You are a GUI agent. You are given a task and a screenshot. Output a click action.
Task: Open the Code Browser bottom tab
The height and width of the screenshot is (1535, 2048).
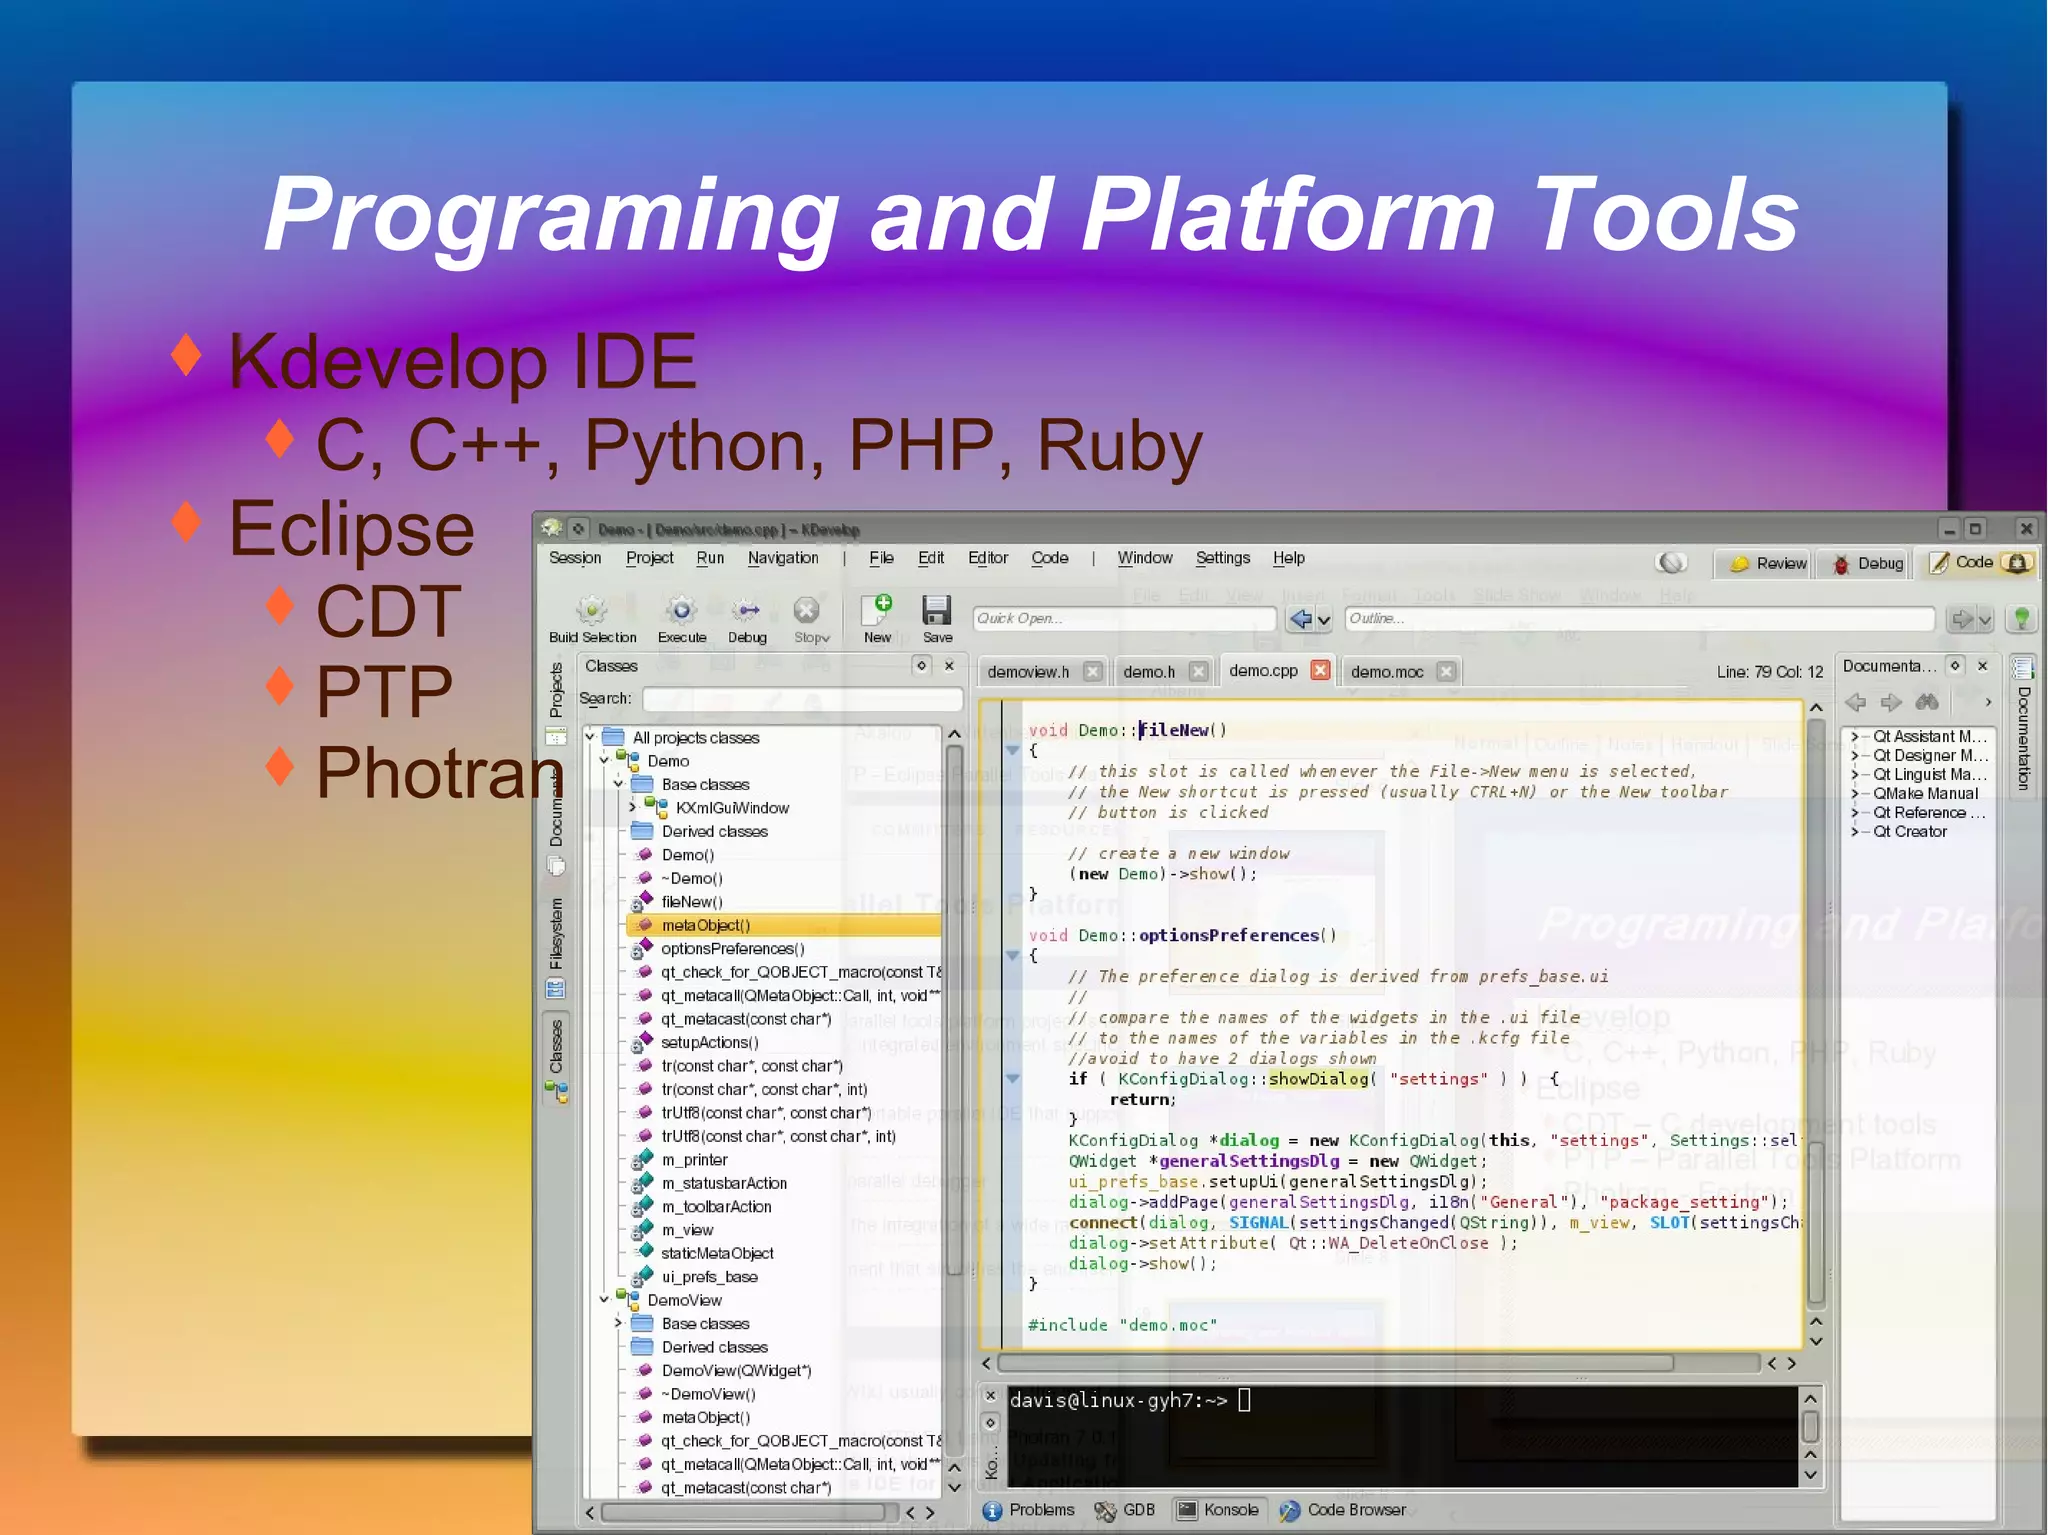[x=1343, y=1510]
